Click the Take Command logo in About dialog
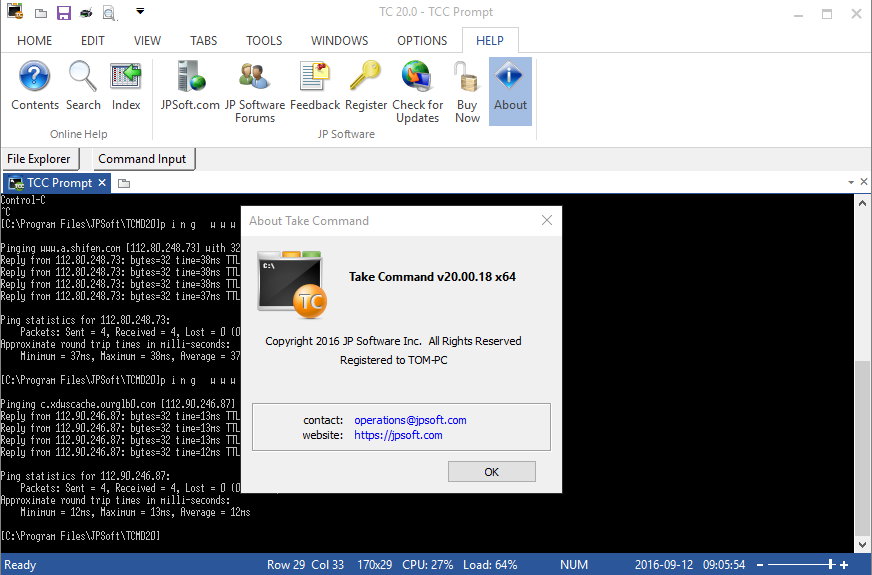Viewport: 872px width, 575px height. point(292,285)
